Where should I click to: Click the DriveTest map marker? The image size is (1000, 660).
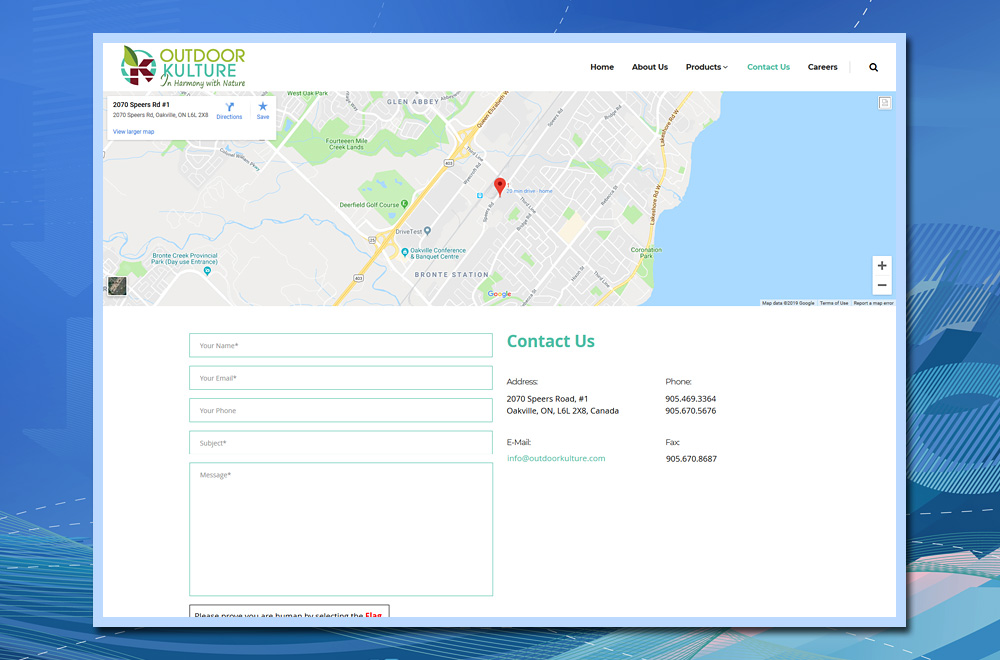[427, 231]
